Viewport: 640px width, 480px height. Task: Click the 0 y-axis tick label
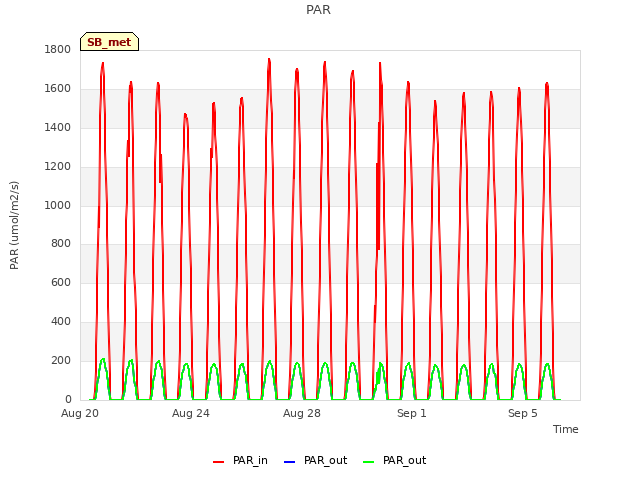68,399
